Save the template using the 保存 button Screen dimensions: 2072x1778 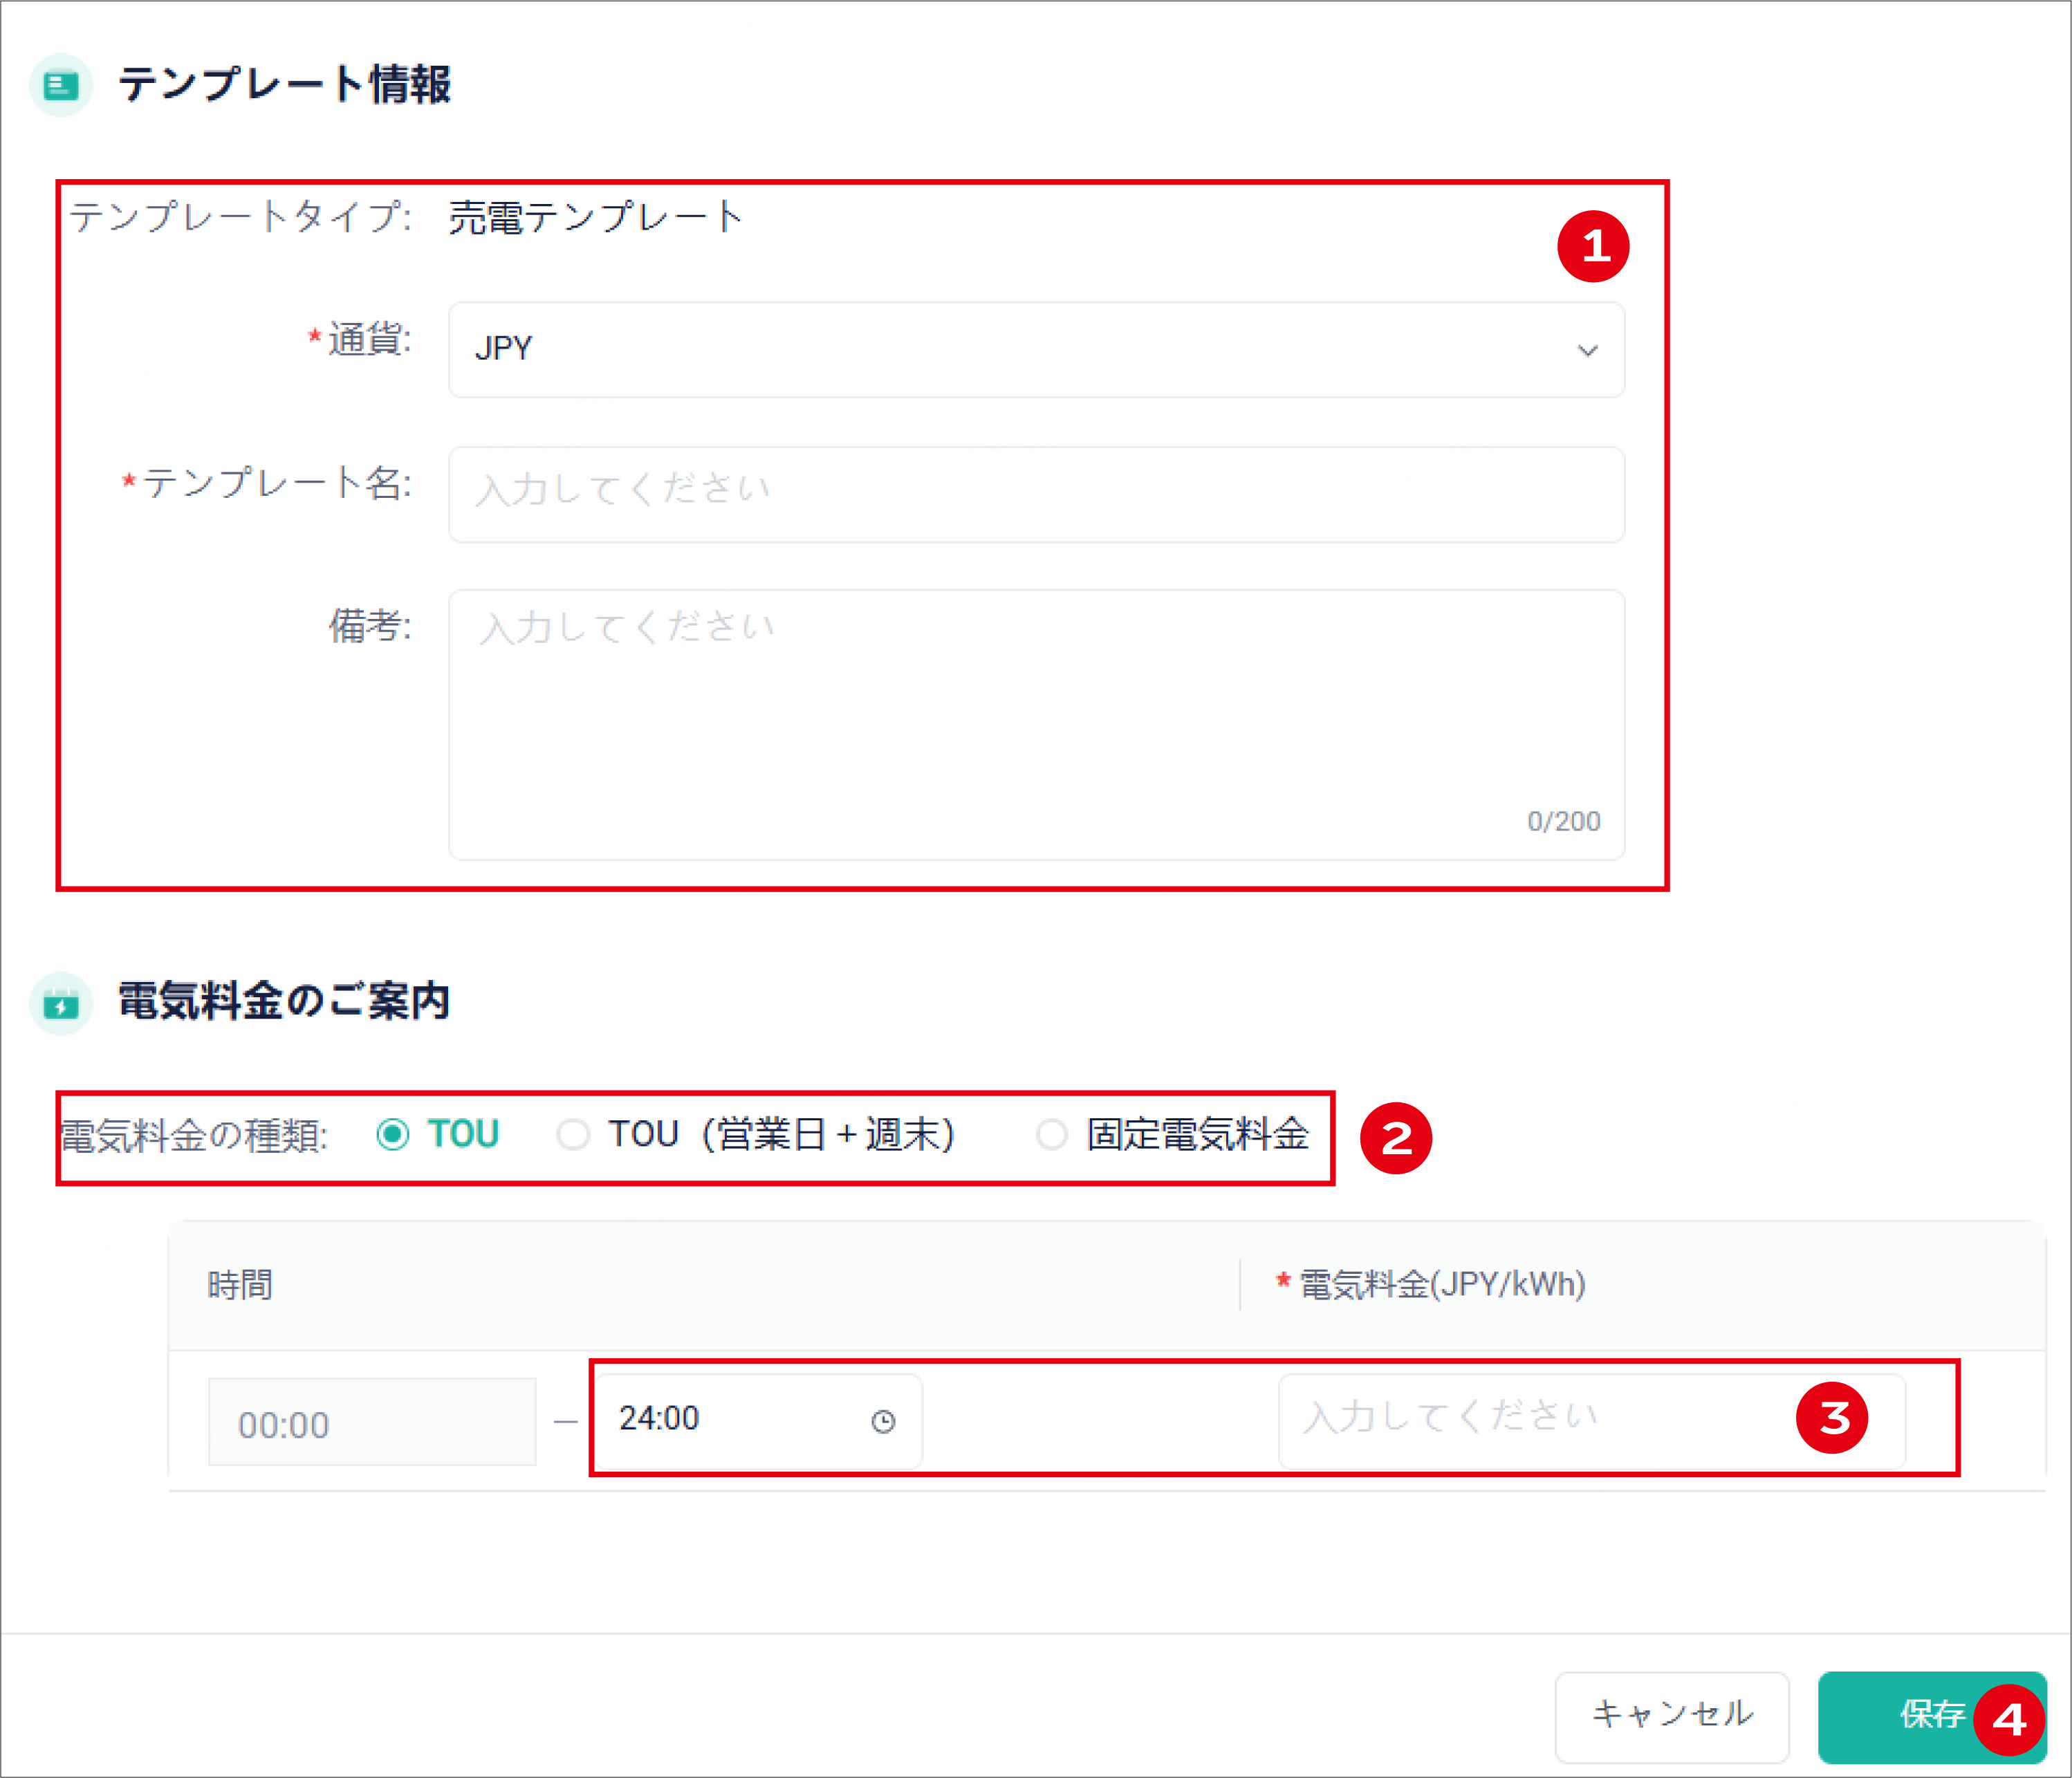tap(1930, 1717)
